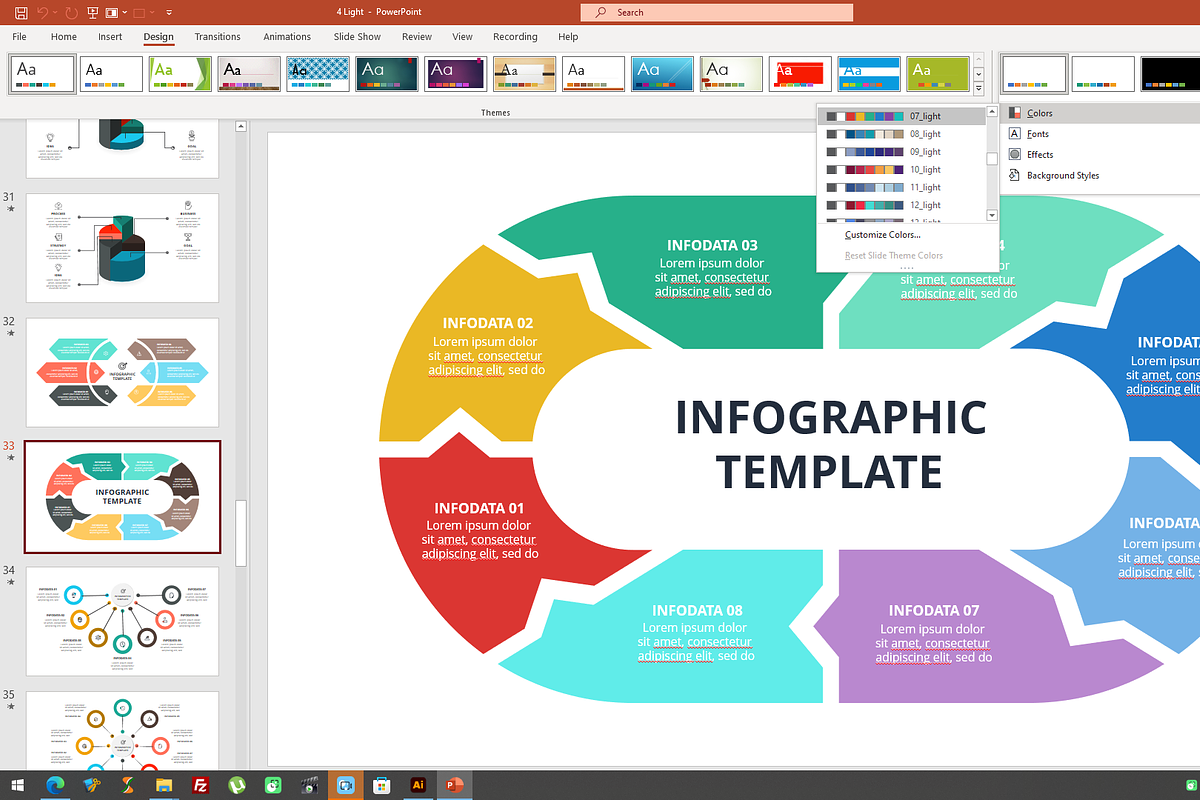Open uTorrent from taskbar
This screenshot has width=1200, height=800.
[237, 785]
